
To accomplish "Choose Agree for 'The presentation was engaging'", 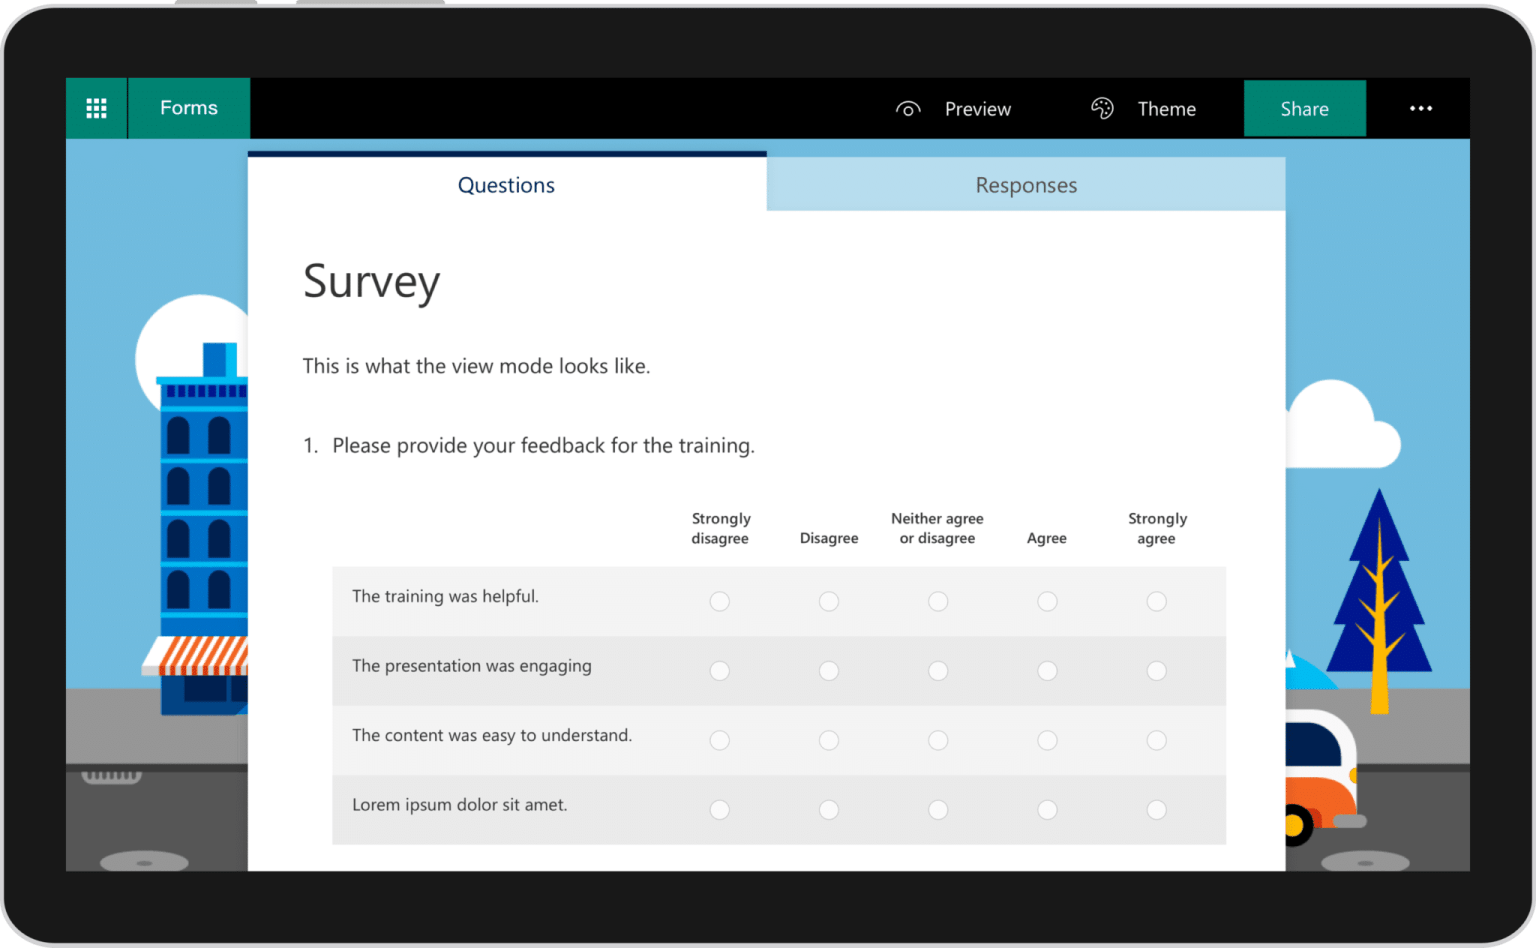I will [x=1046, y=670].
